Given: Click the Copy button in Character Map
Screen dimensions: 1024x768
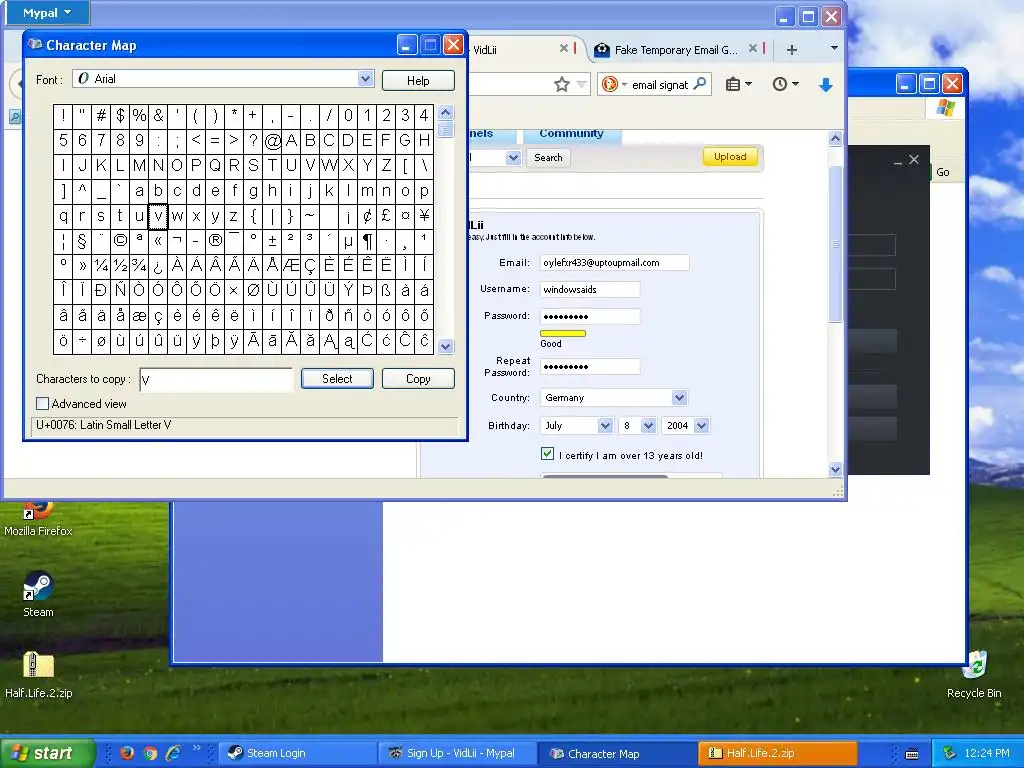Looking at the screenshot, I should click(x=418, y=379).
